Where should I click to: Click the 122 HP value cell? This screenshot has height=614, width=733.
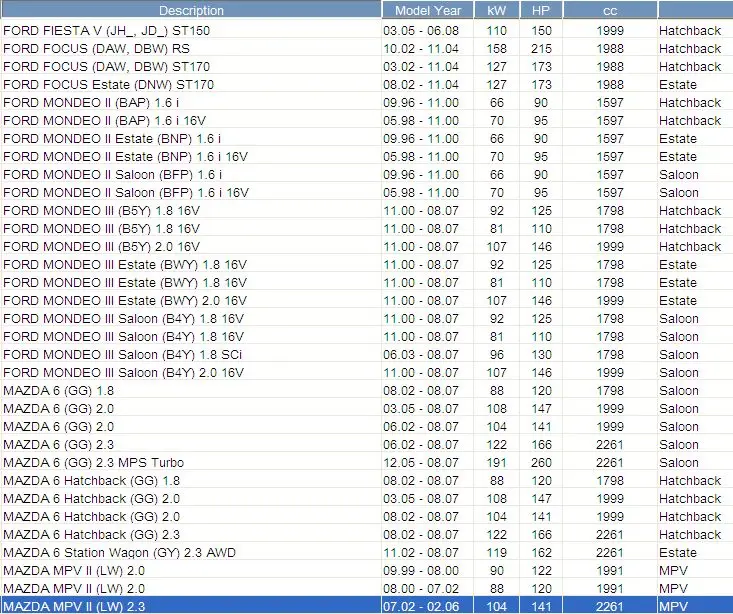click(541, 571)
